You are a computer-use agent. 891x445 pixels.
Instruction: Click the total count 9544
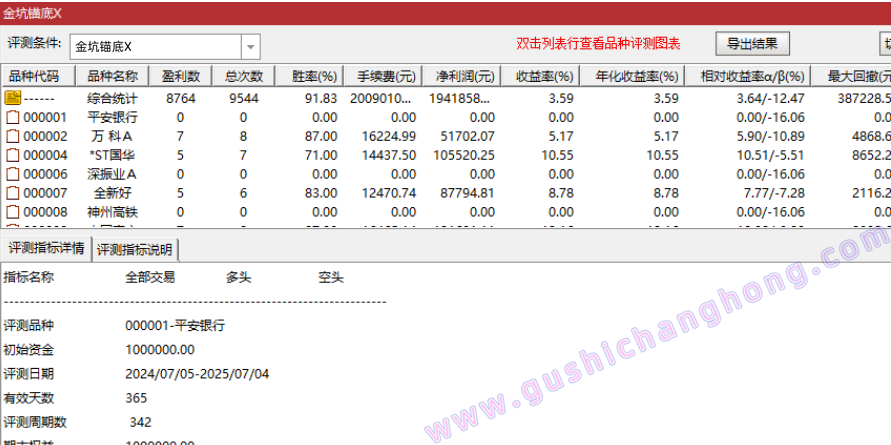point(244,98)
